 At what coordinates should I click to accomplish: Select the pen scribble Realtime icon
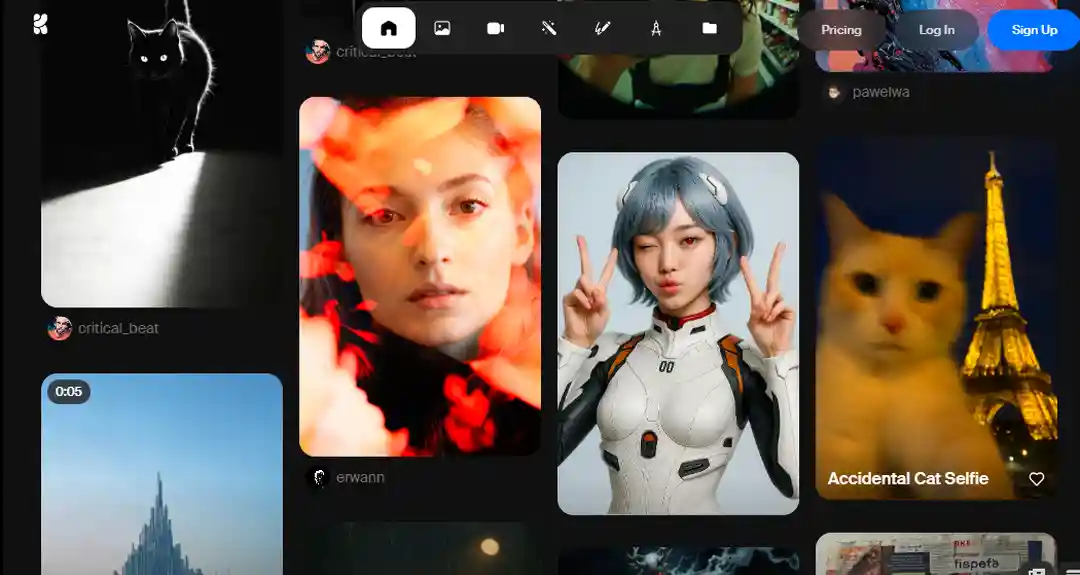click(x=603, y=28)
